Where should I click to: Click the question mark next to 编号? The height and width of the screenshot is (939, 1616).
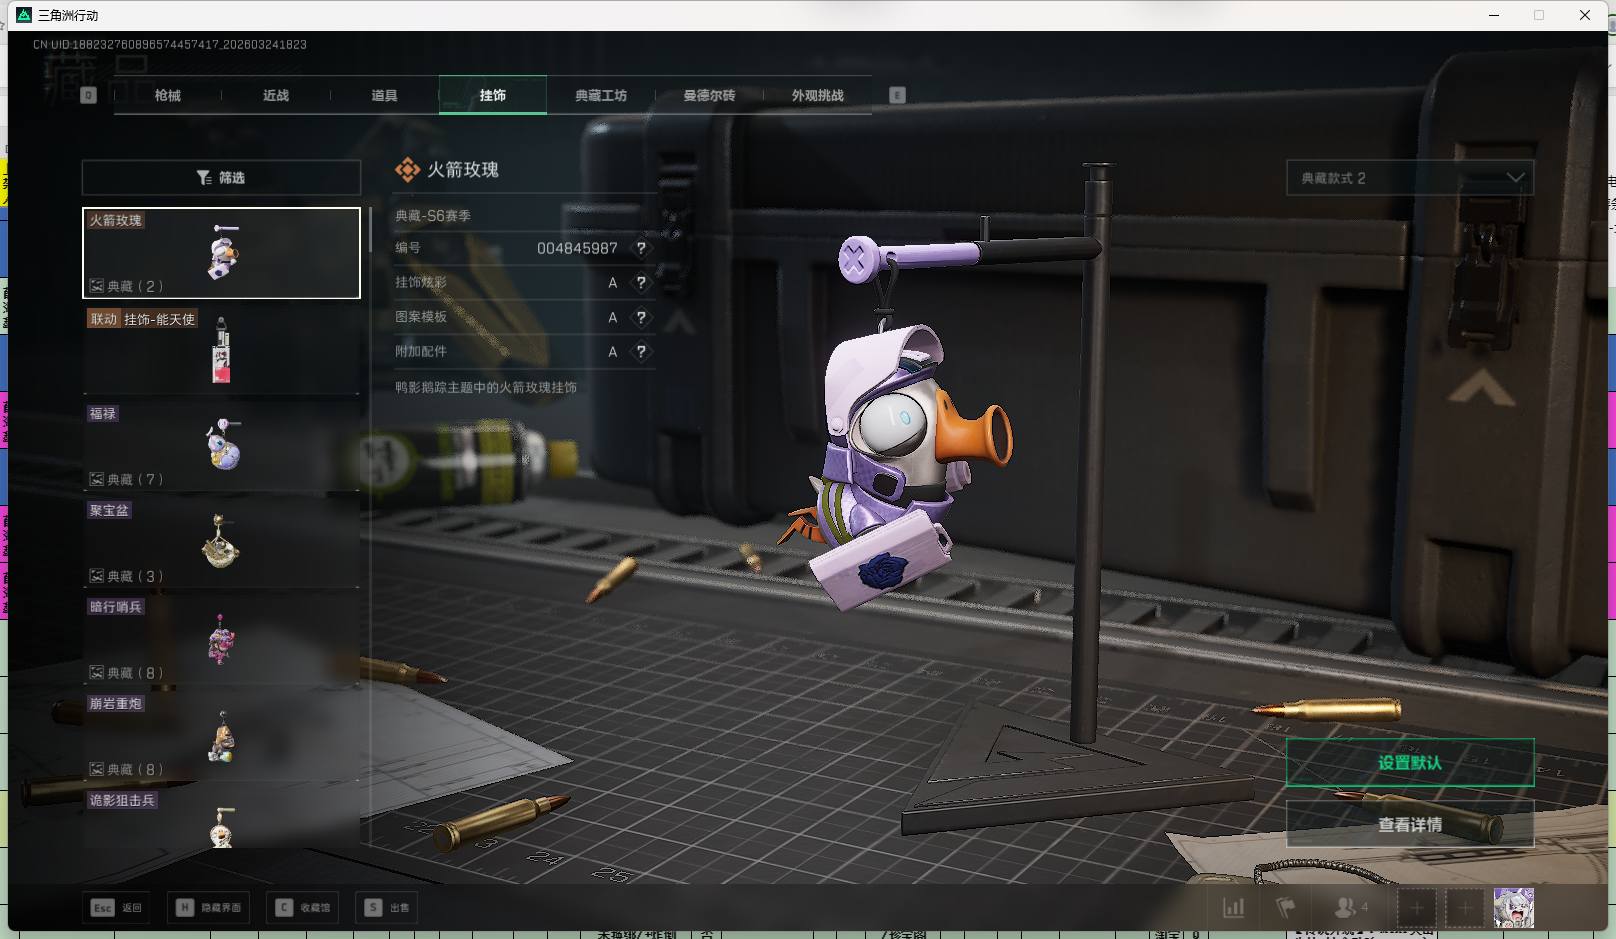pos(641,248)
